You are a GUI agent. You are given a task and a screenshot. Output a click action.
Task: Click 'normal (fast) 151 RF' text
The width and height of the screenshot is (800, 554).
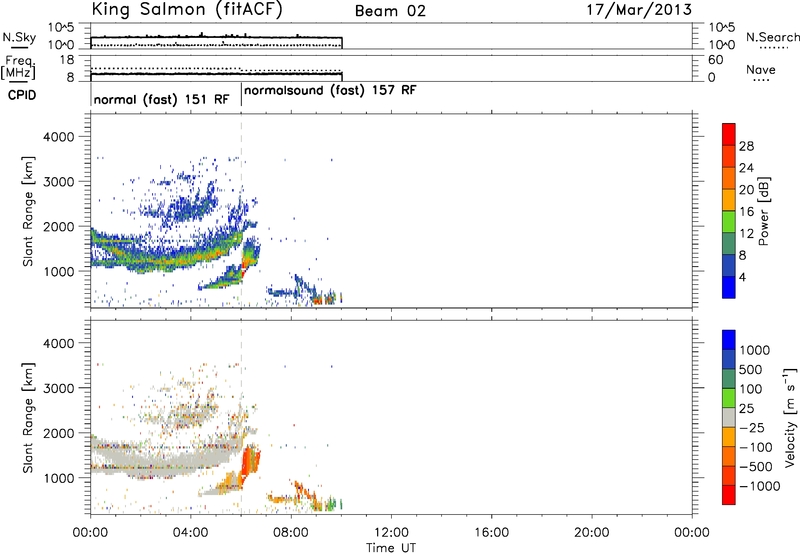(162, 99)
